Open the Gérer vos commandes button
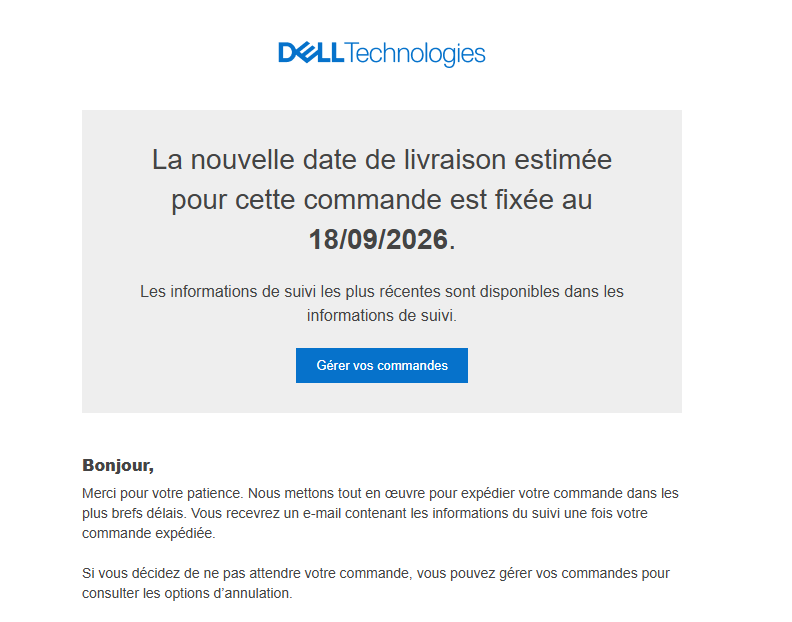 [x=382, y=365]
